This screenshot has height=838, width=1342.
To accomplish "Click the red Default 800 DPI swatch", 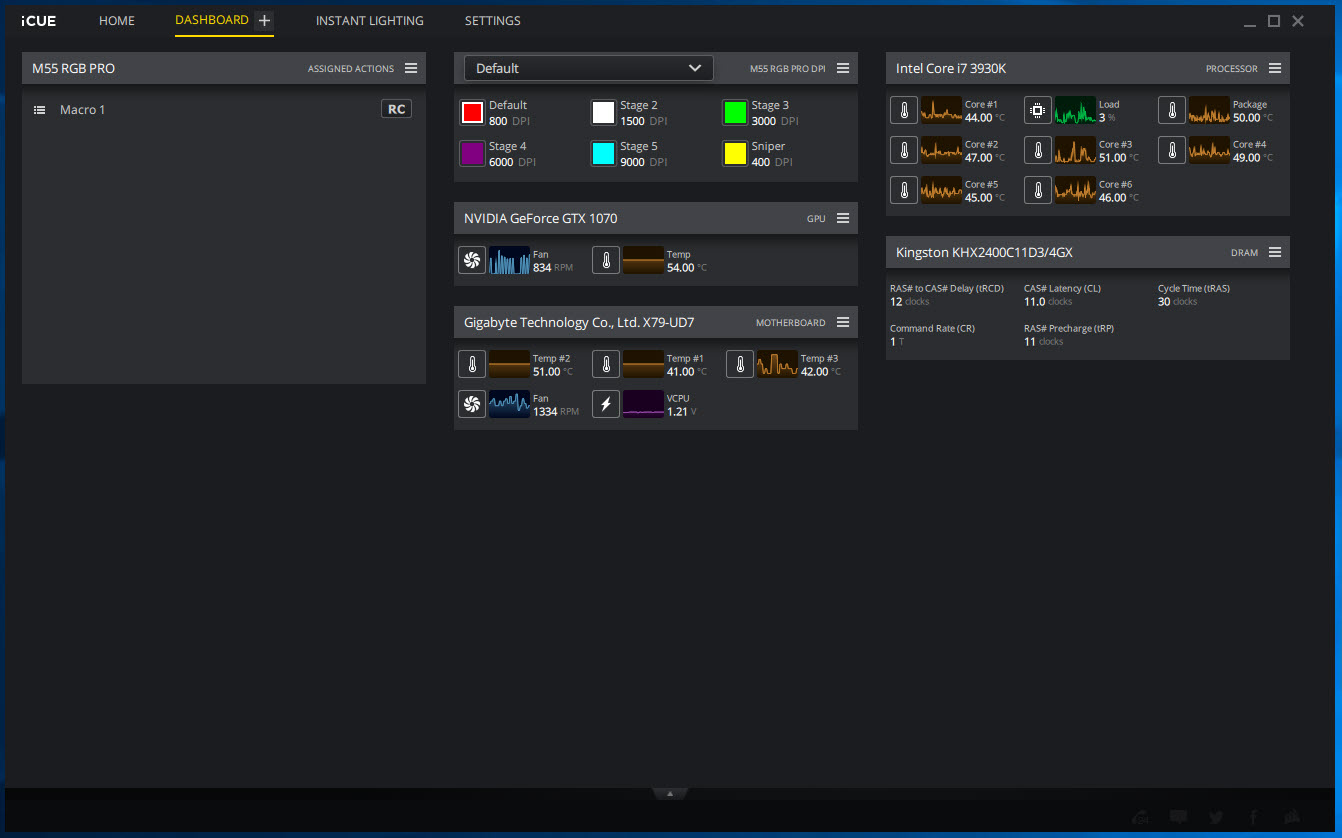I will (x=472, y=112).
